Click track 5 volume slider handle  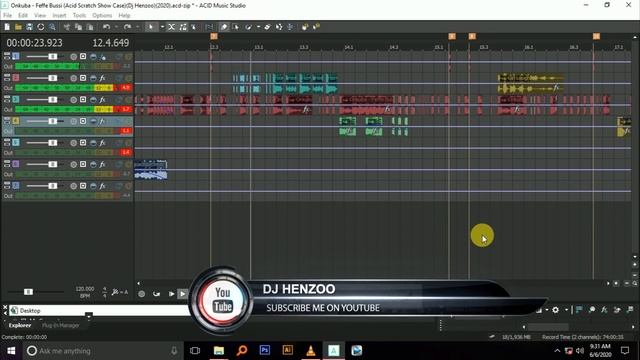click(53, 142)
